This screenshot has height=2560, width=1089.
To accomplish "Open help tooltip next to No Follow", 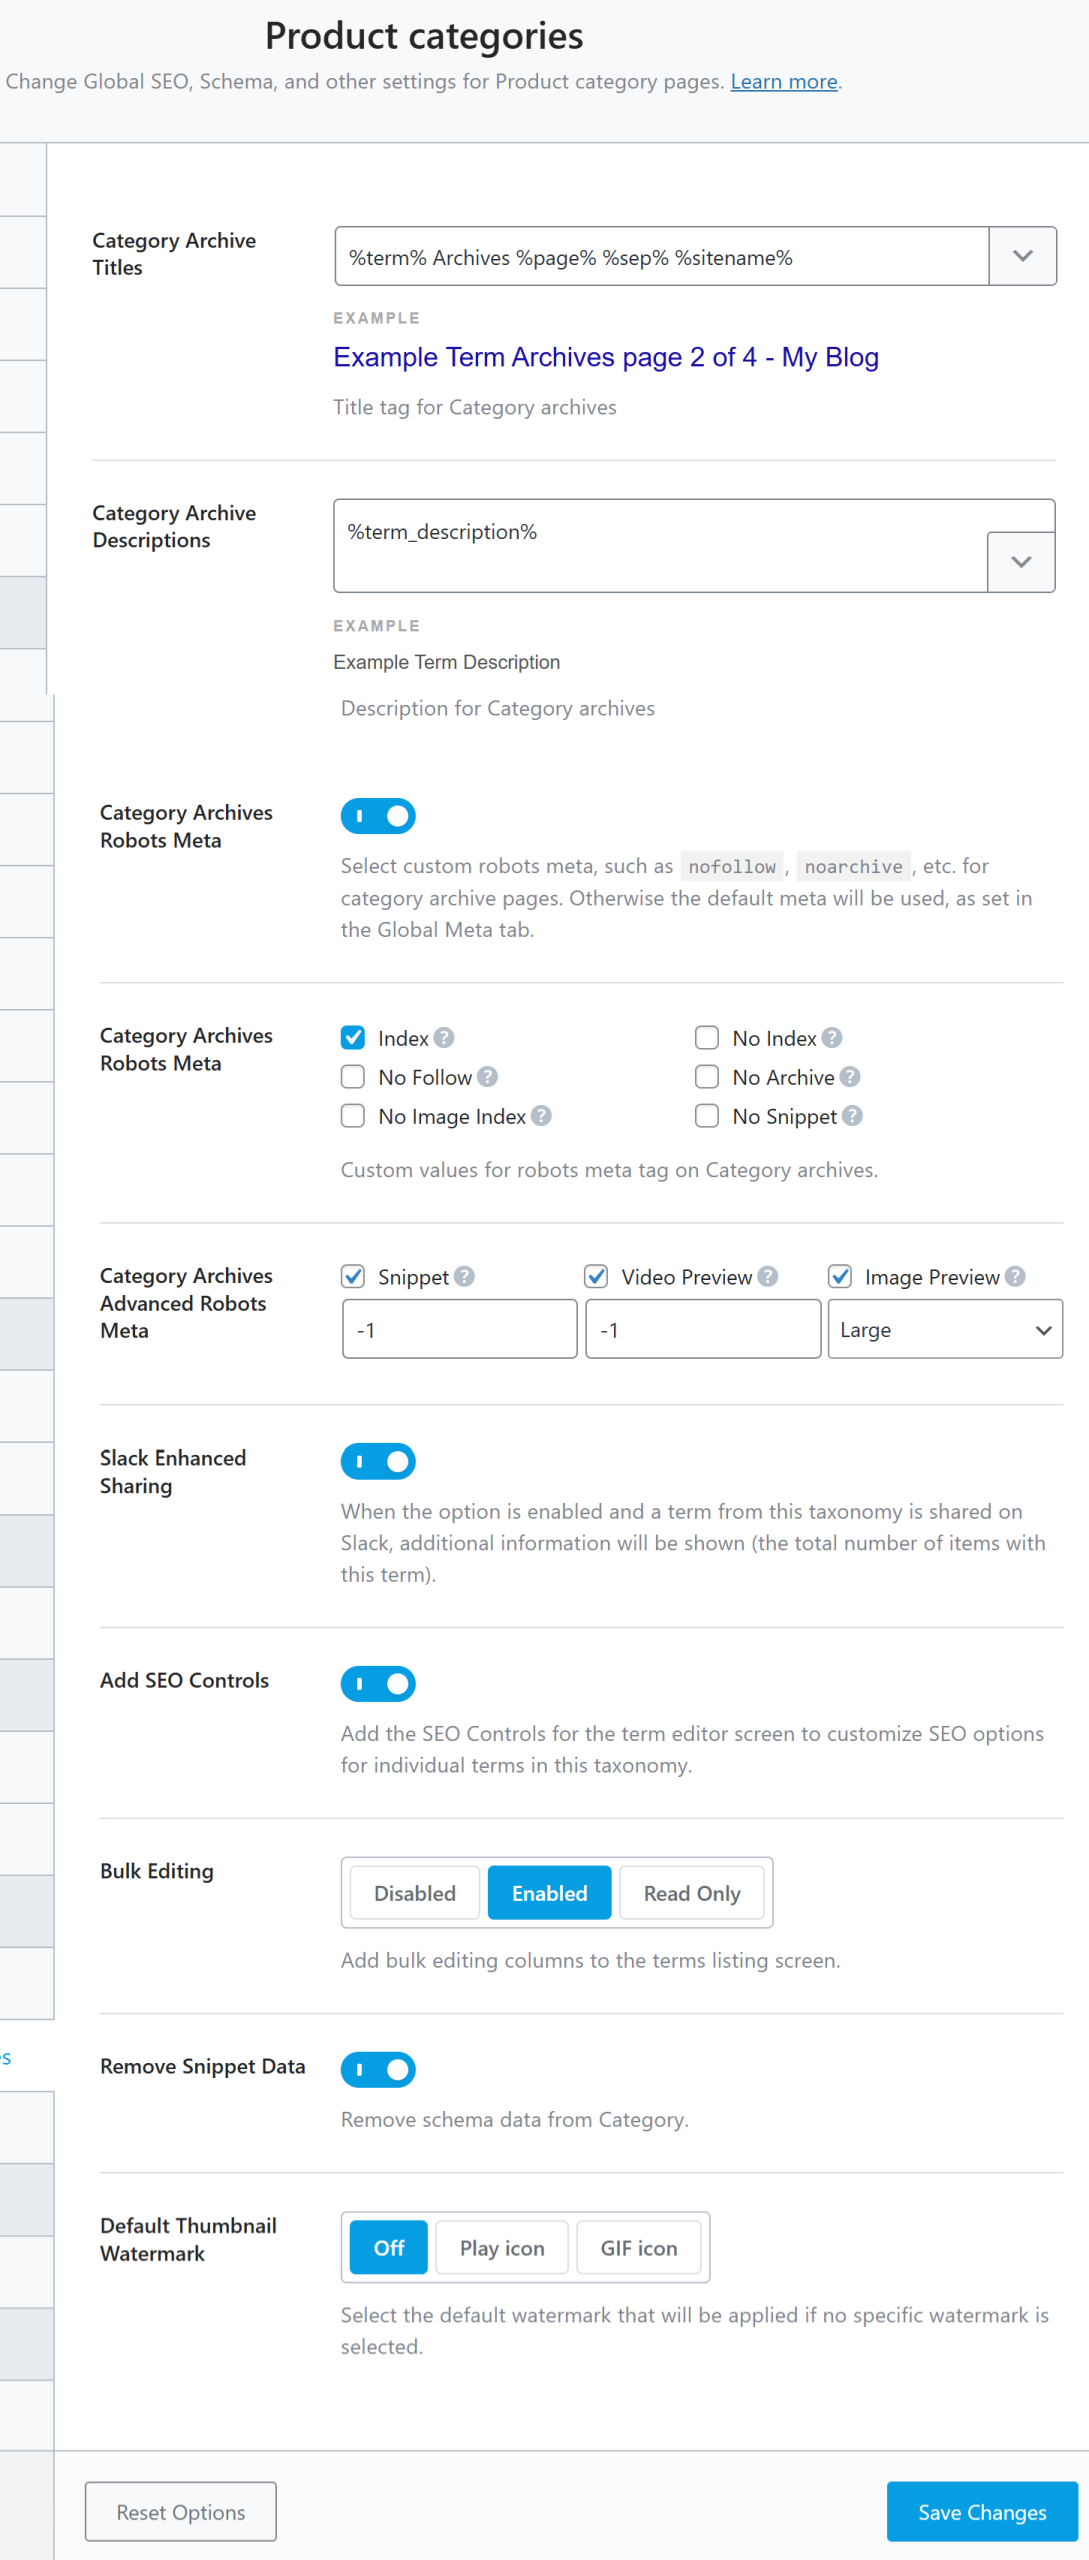I will tap(487, 1077).
